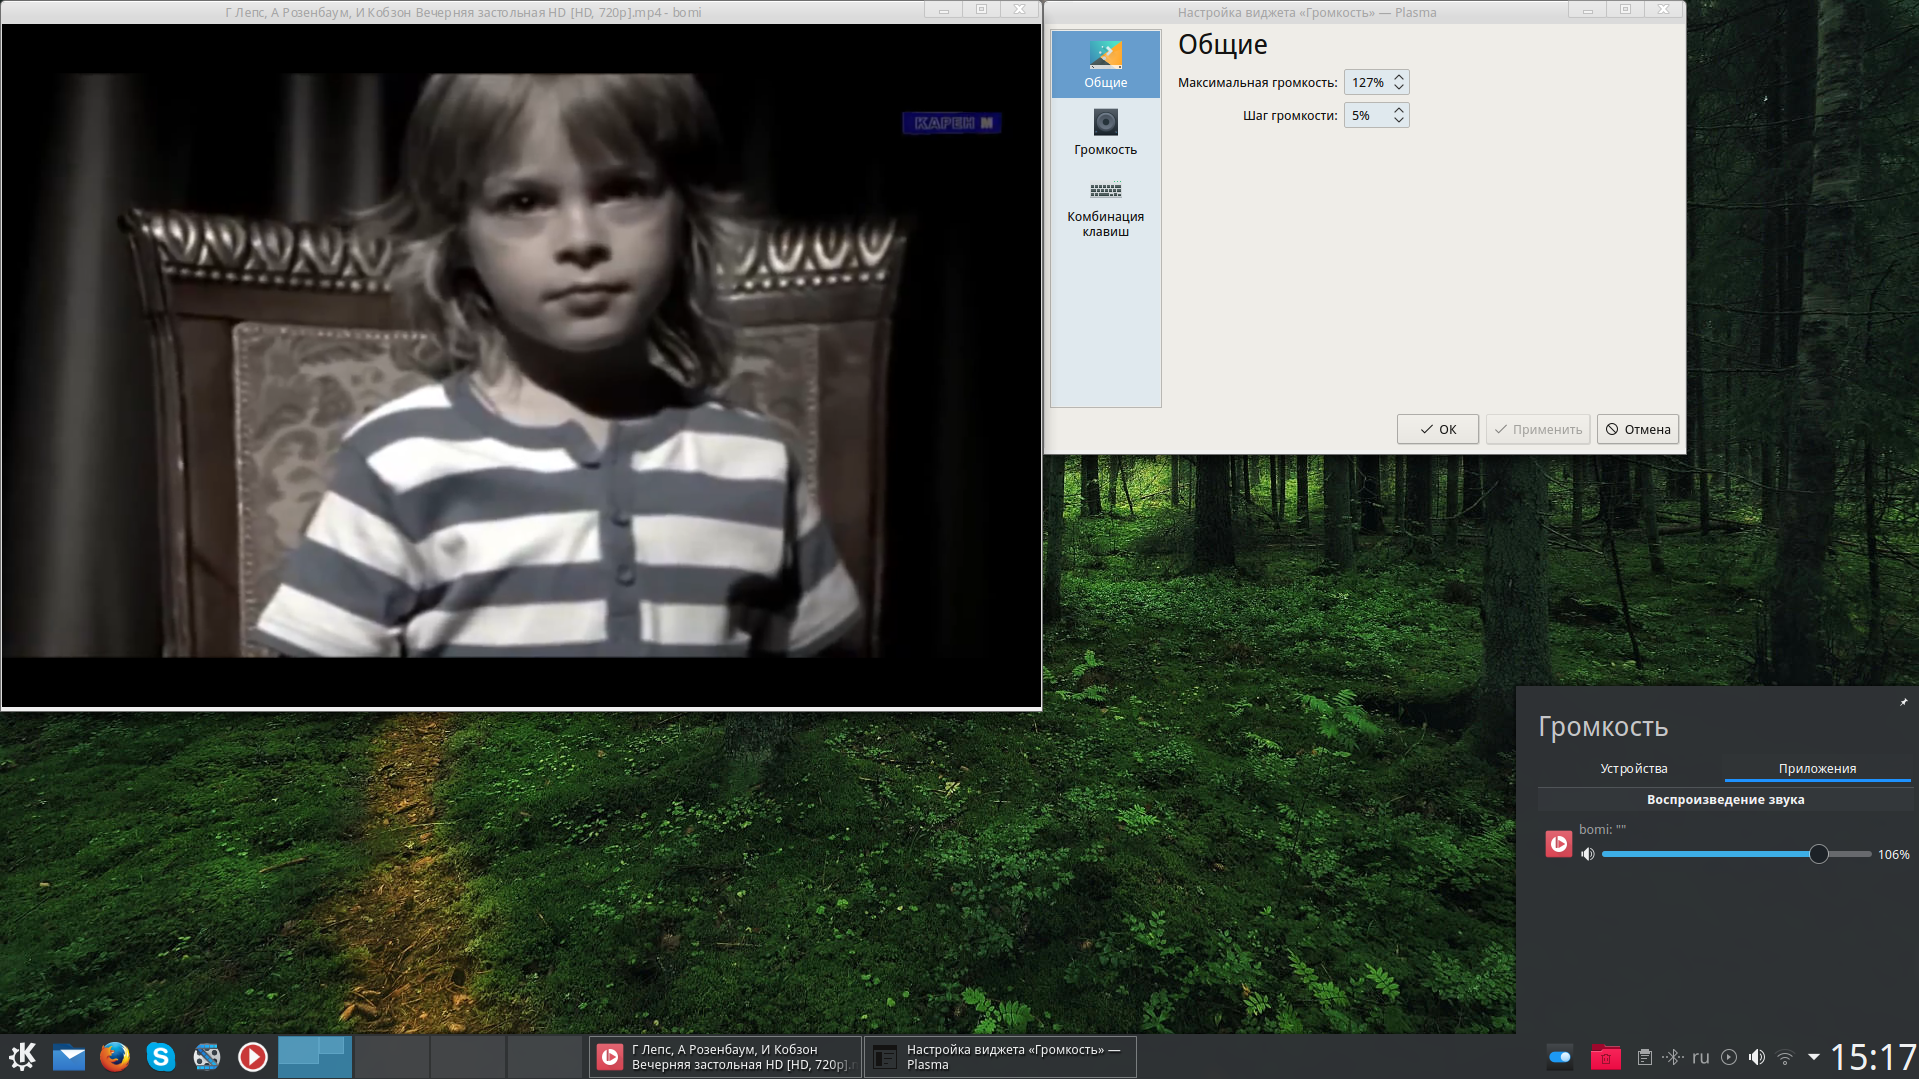Mute bomi with the speaker icon
Viewport: 1919px width, 1079px height.
1588,854
